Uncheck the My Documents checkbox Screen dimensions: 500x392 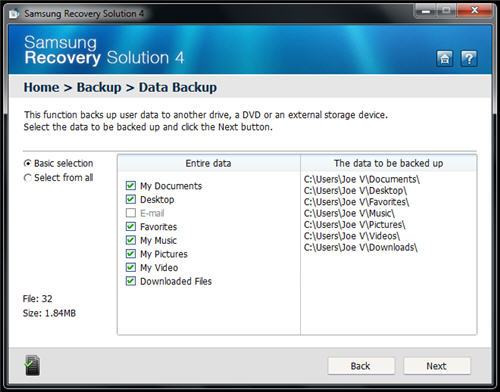point(131,185)
